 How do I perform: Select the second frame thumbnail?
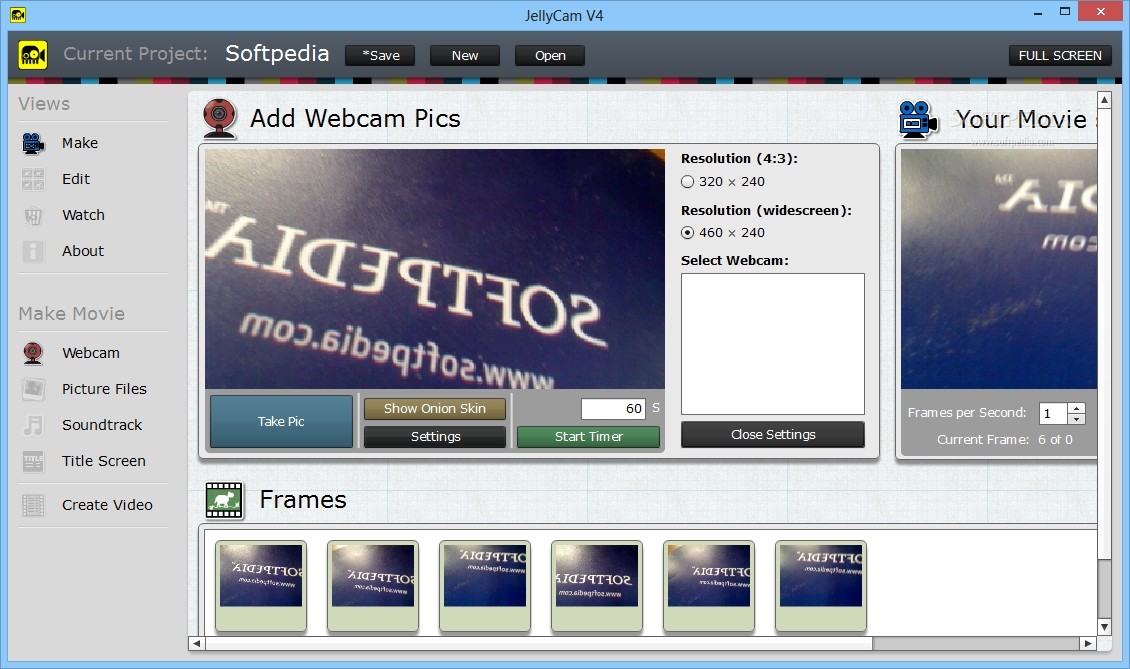coord(373,586)
